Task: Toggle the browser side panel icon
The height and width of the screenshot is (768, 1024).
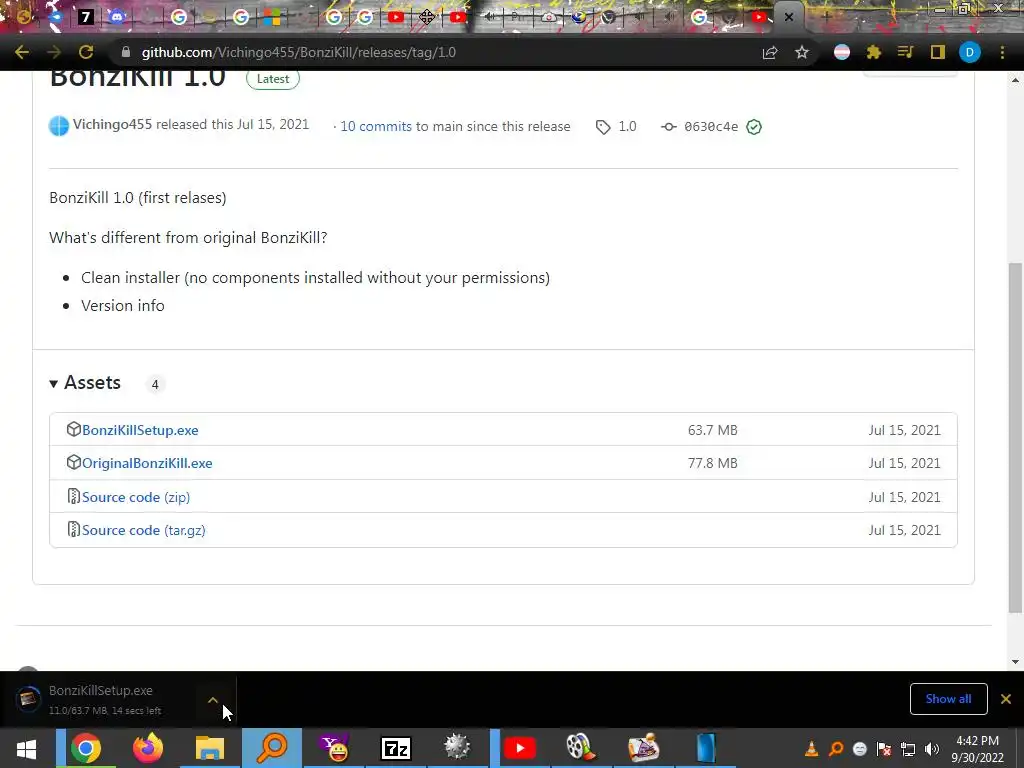Action: coord(938,52)
